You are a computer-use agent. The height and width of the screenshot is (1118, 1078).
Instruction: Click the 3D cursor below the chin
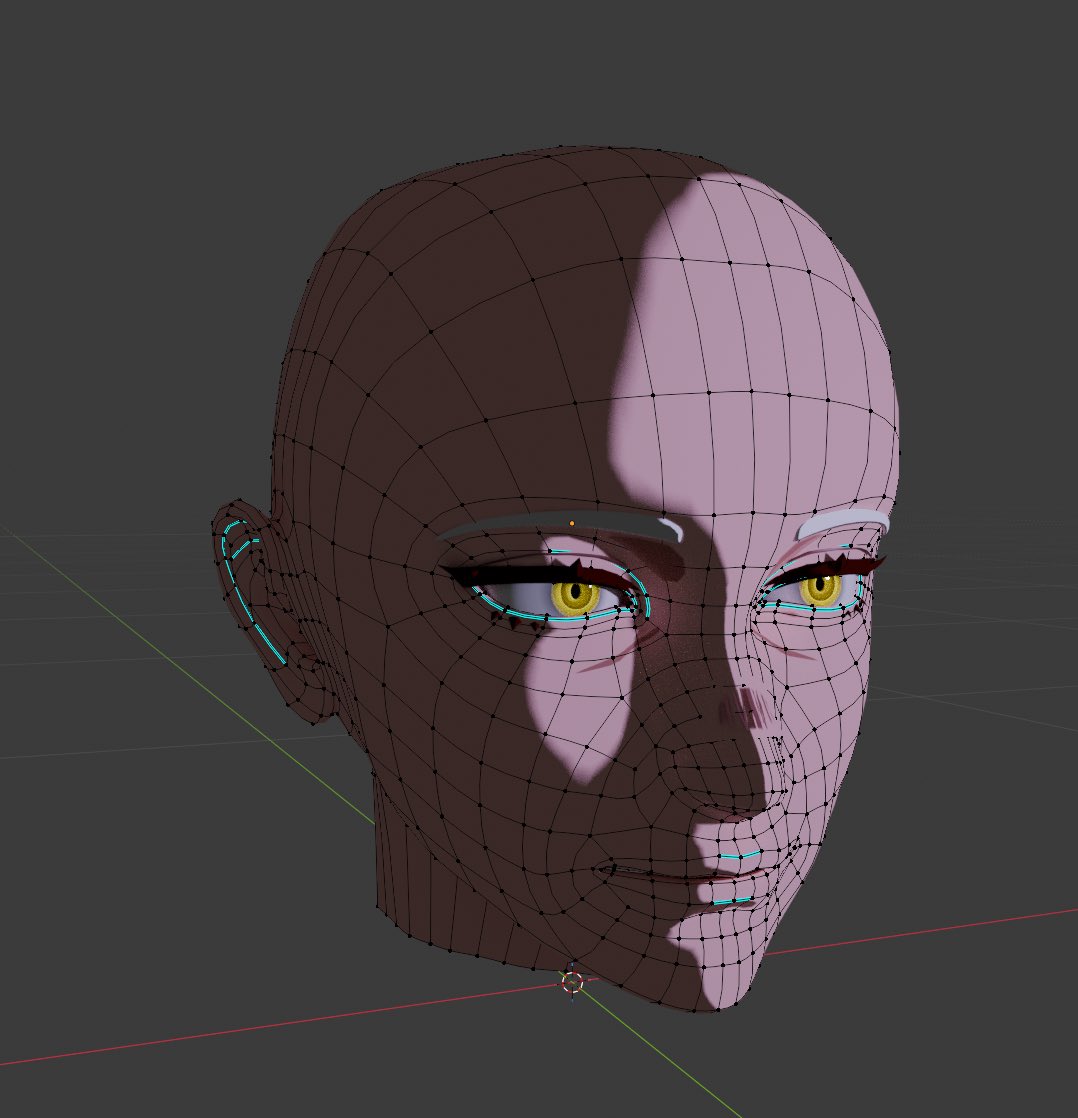(572, 982)
